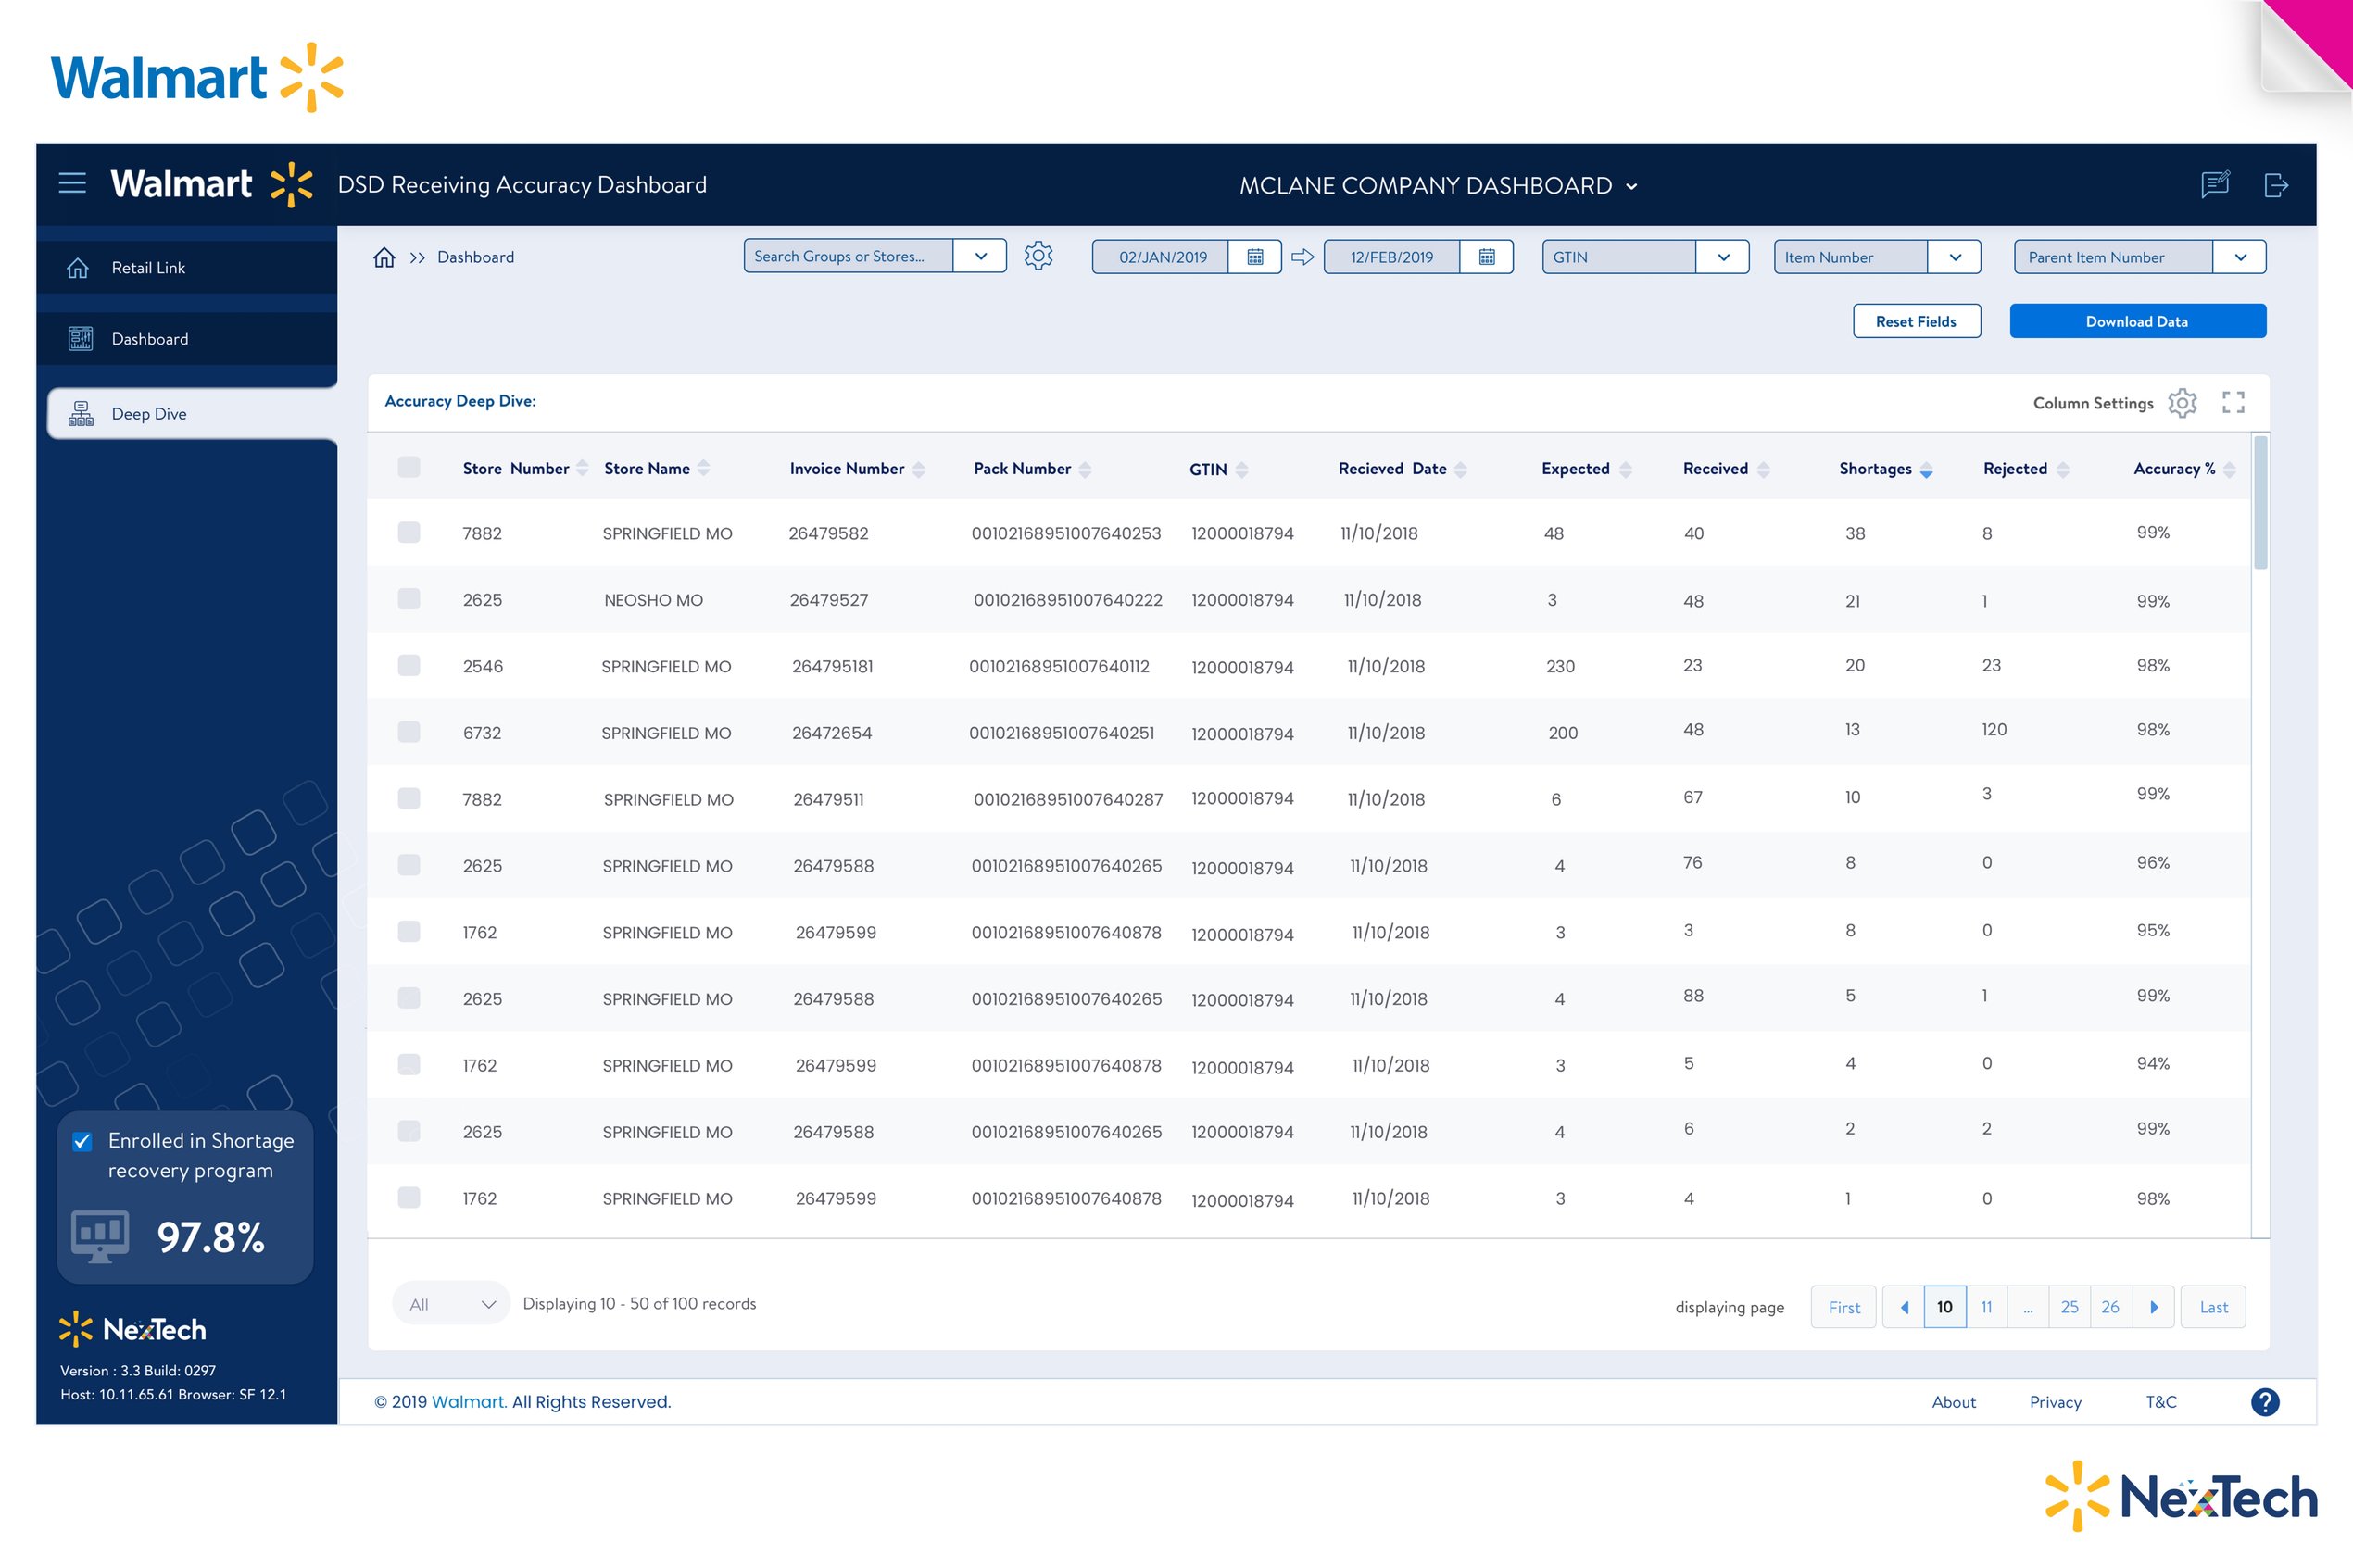This screenshot has width=2353, height=1568.
Task: Click the Download Data button
Action: tap(2136, 321)
